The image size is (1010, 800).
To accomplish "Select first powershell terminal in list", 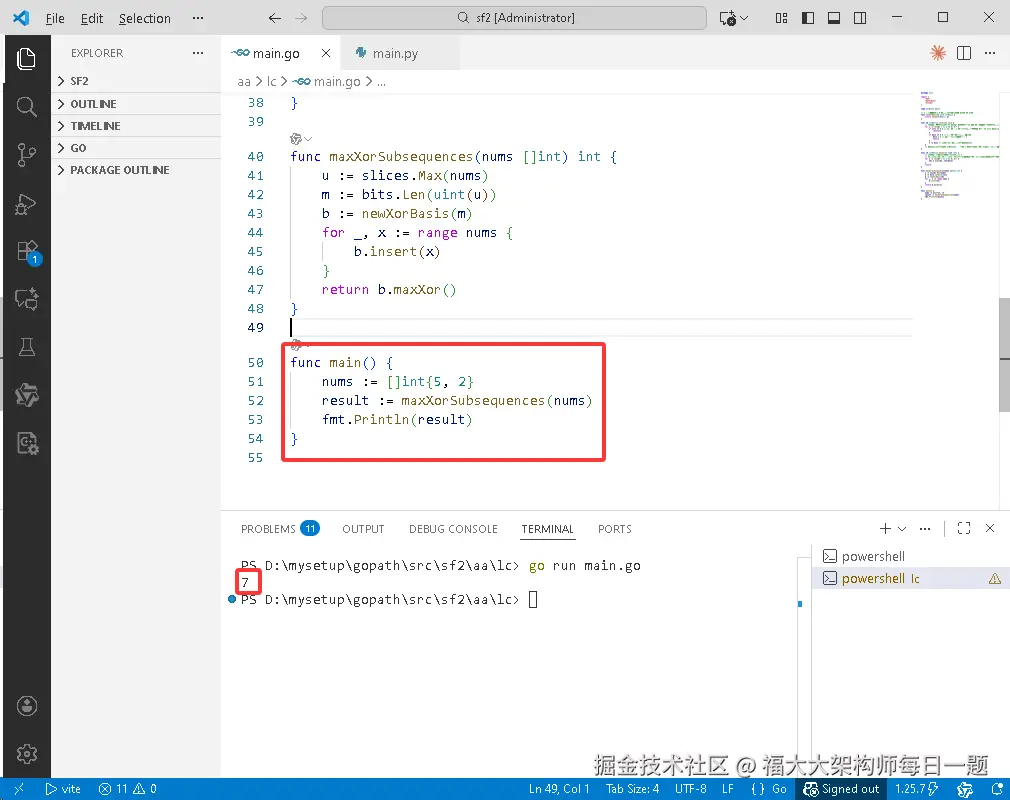I will pos(910,556).
